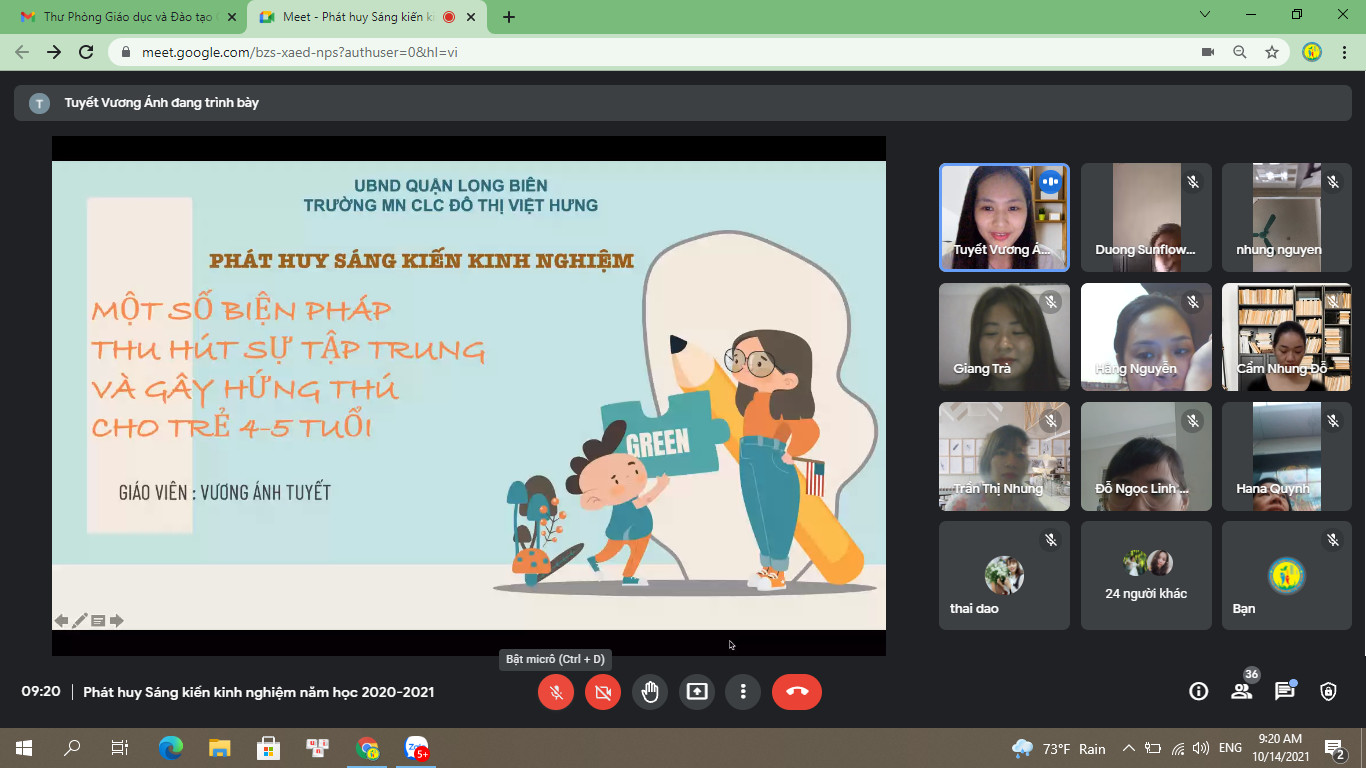Open meeting details info icon
Image resolution: width=1366 pixels, height=768 pixels.
[1197, 691]
